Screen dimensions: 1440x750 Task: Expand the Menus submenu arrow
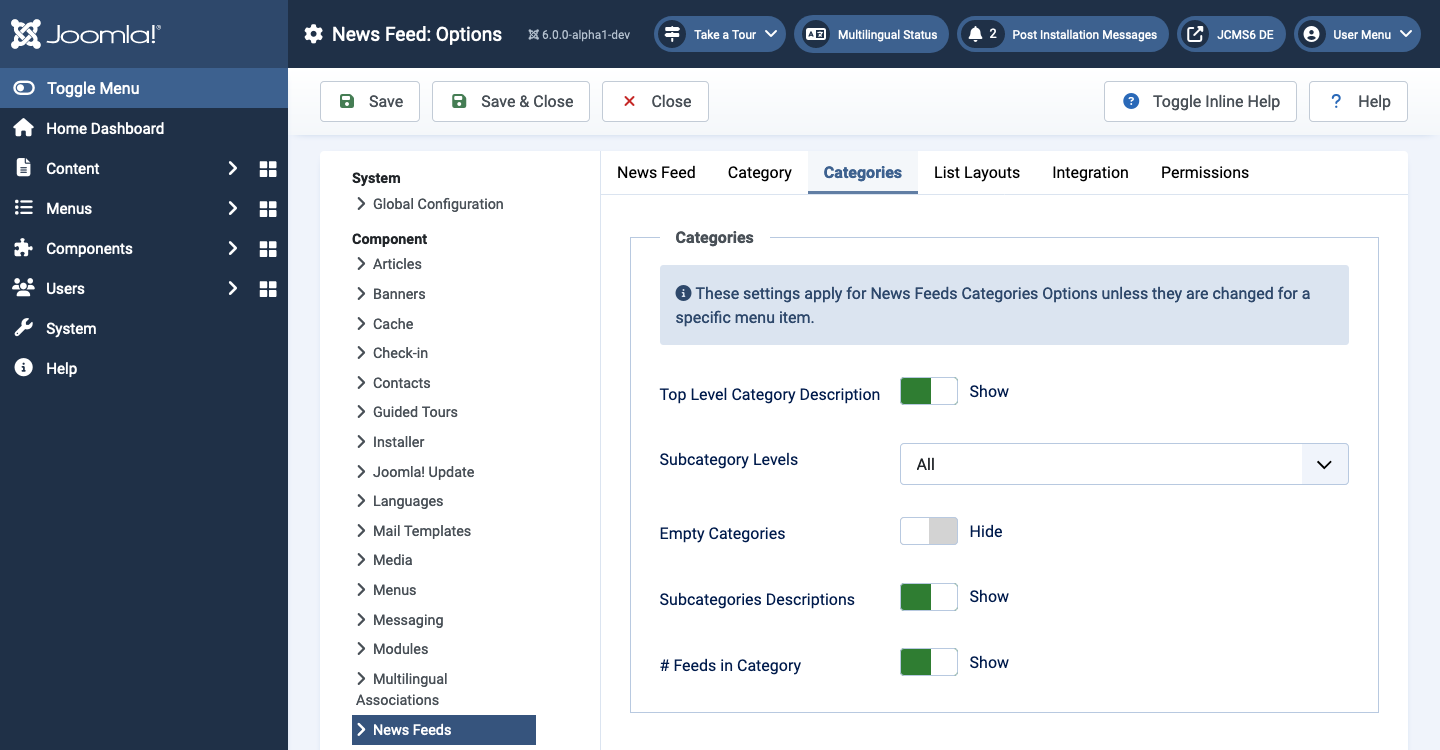point(232,208)
